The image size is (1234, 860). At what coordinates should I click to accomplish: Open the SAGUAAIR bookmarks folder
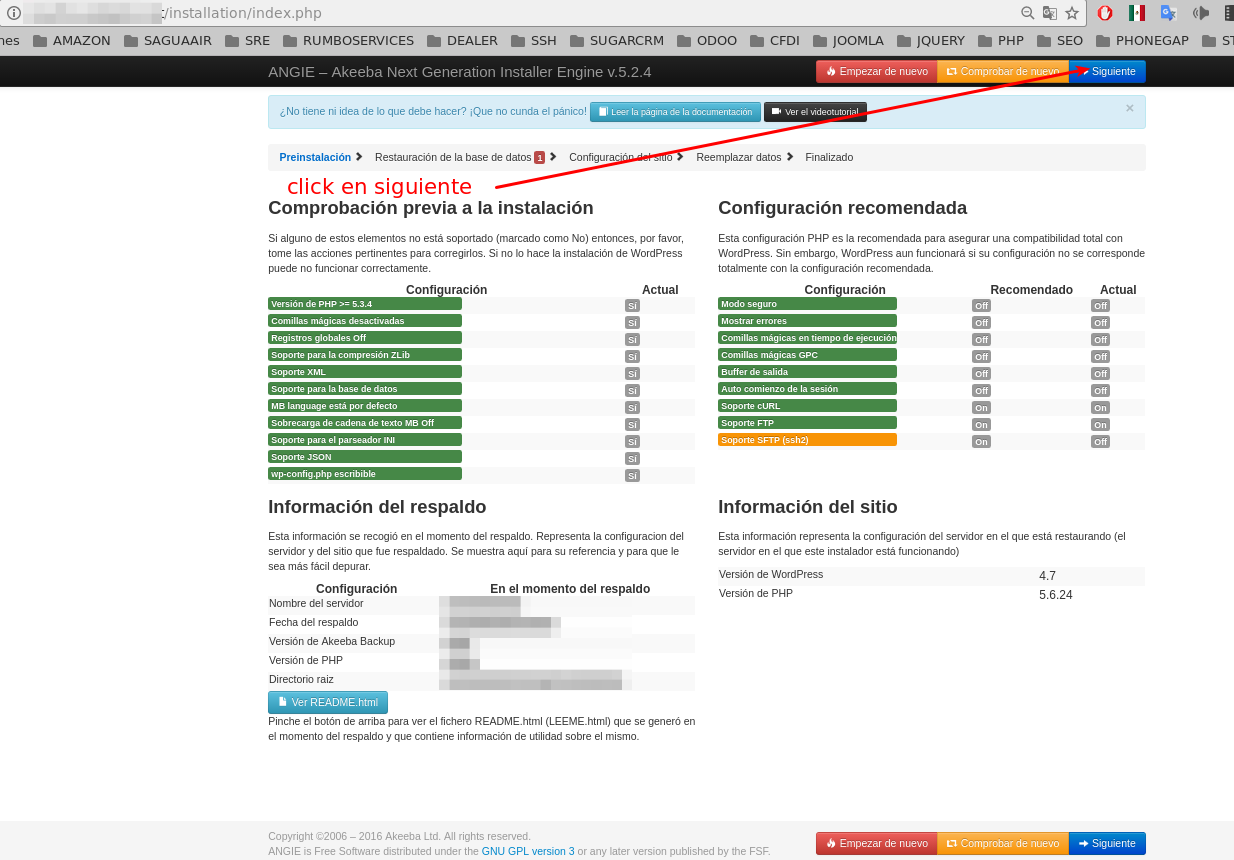pos(168,41)
